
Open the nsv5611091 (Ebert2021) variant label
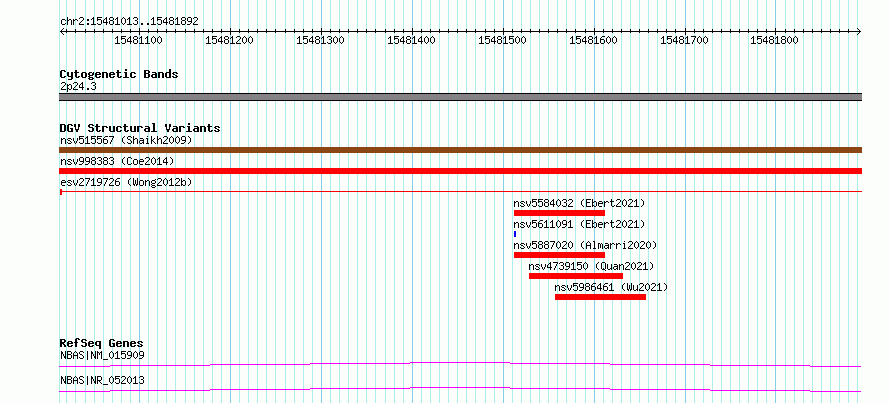tap(580, 224)
